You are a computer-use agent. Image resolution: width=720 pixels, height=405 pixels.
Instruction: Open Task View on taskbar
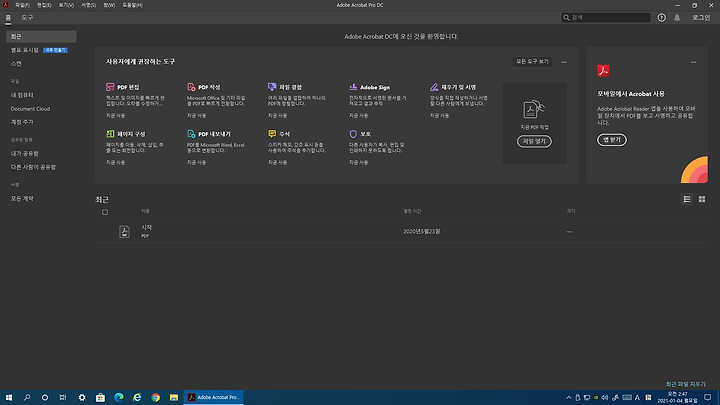pyautogui.click(x=63, y=398)
